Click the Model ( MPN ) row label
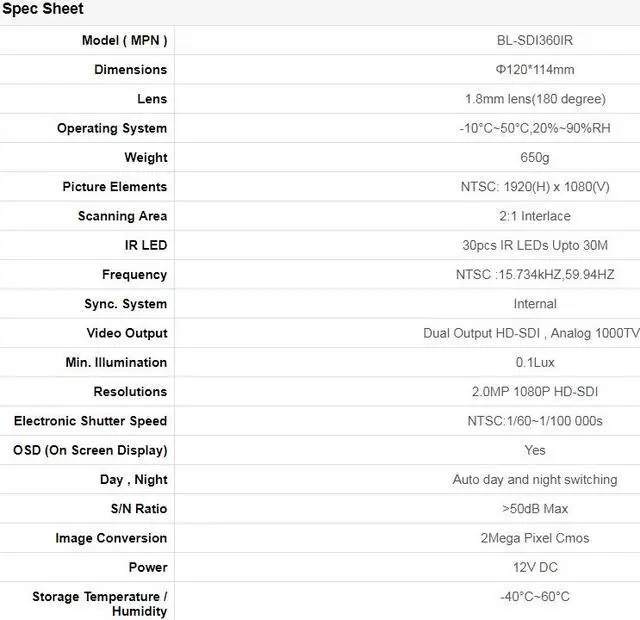The height and width of the screenshot is (620, 640). click(x=124, y=40)
